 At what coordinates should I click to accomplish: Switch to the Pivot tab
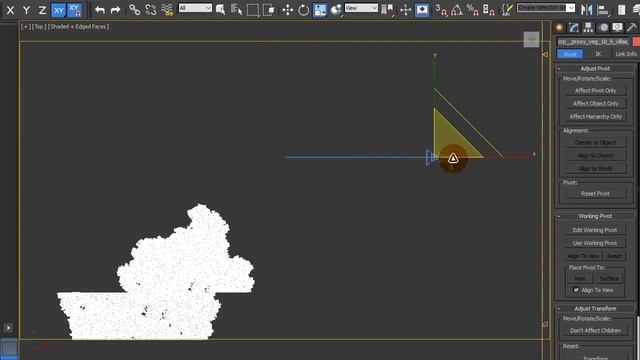click(x=570, y=54)
